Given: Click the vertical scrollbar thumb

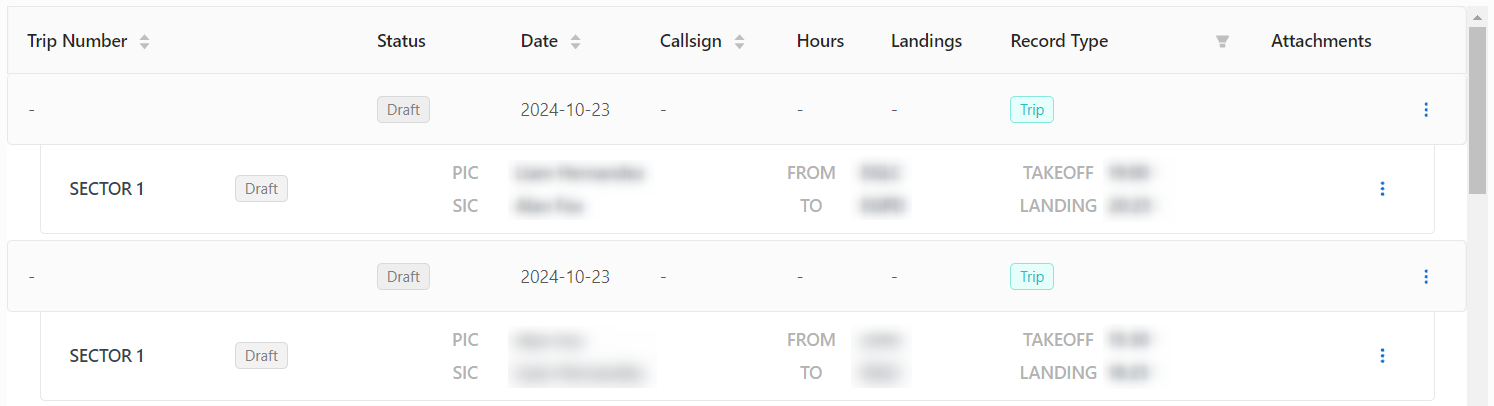Looking at the screenshot, I should coord(1477,110).
